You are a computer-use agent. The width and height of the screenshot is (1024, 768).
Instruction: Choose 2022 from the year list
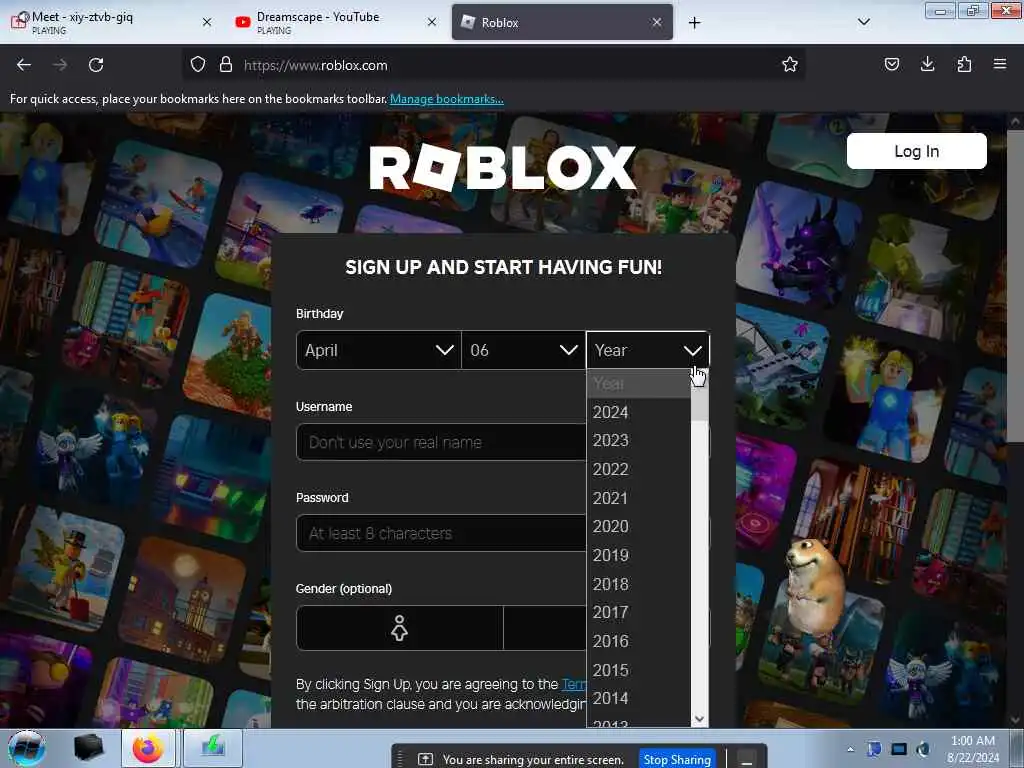point(638,470)
